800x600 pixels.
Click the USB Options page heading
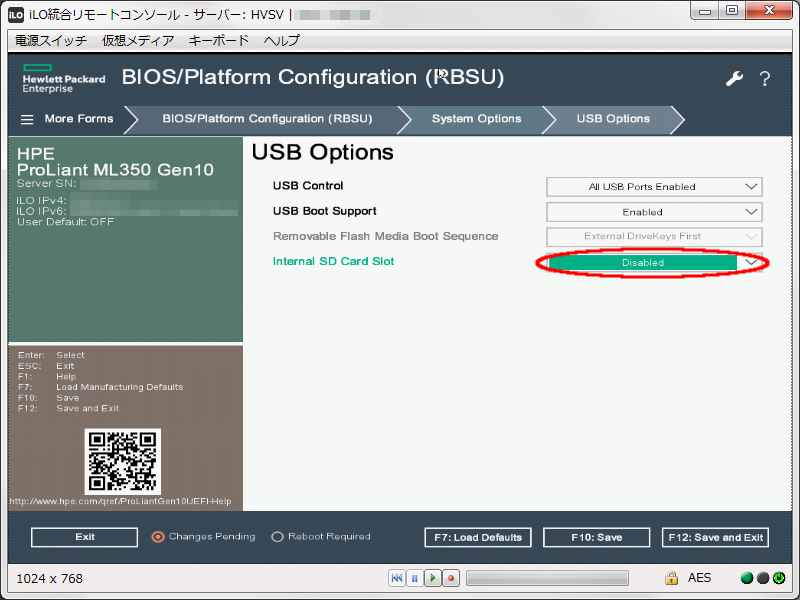point(322,152)
